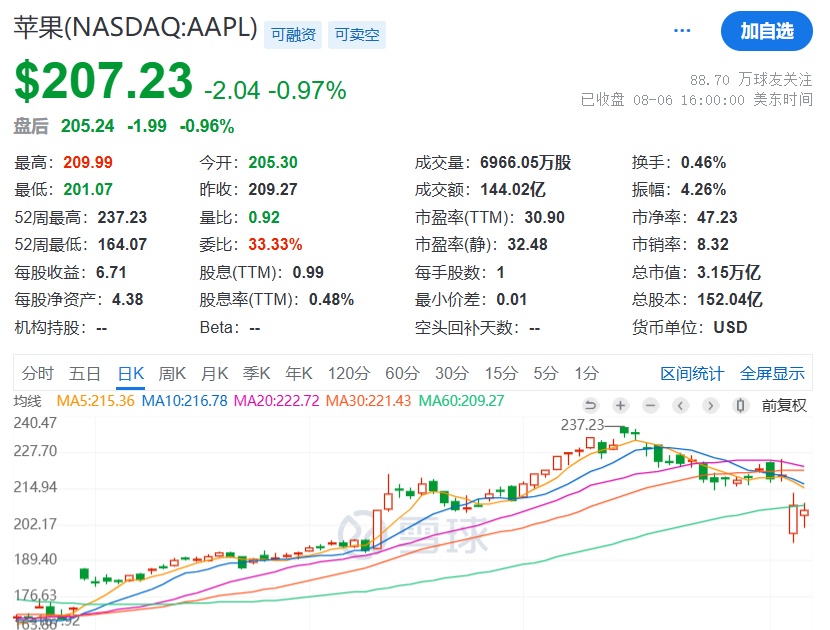Toggle the candlestick style icon

pos(740,405)
